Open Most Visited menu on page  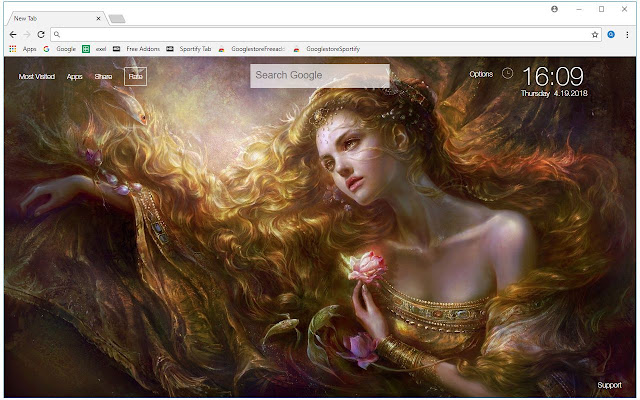(x=37, y=76)
